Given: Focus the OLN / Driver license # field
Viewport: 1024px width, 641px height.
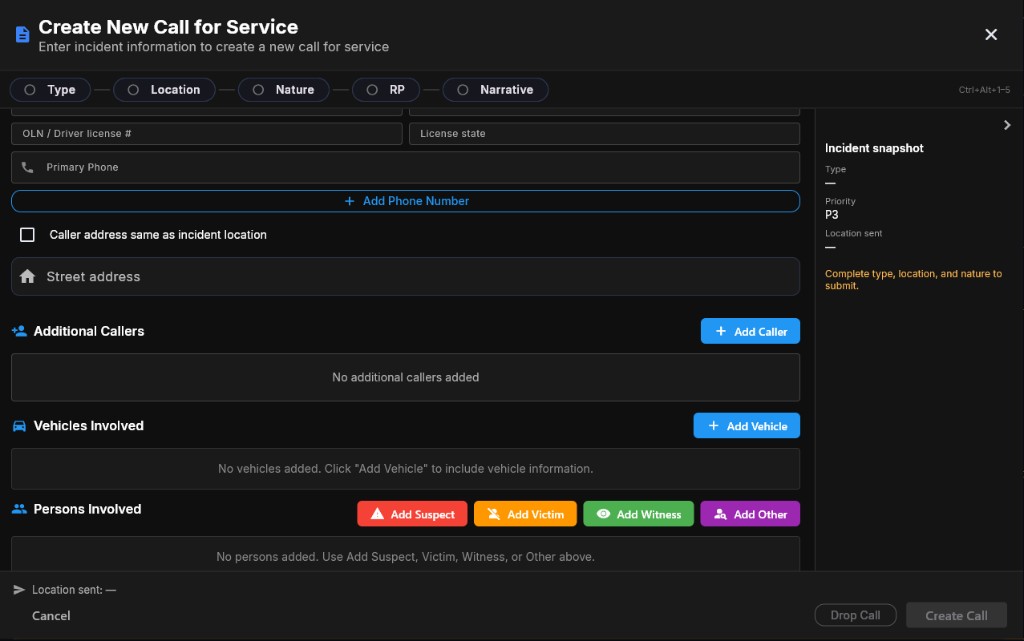Looking at the screenshot, I should click(x=207, y=133).
